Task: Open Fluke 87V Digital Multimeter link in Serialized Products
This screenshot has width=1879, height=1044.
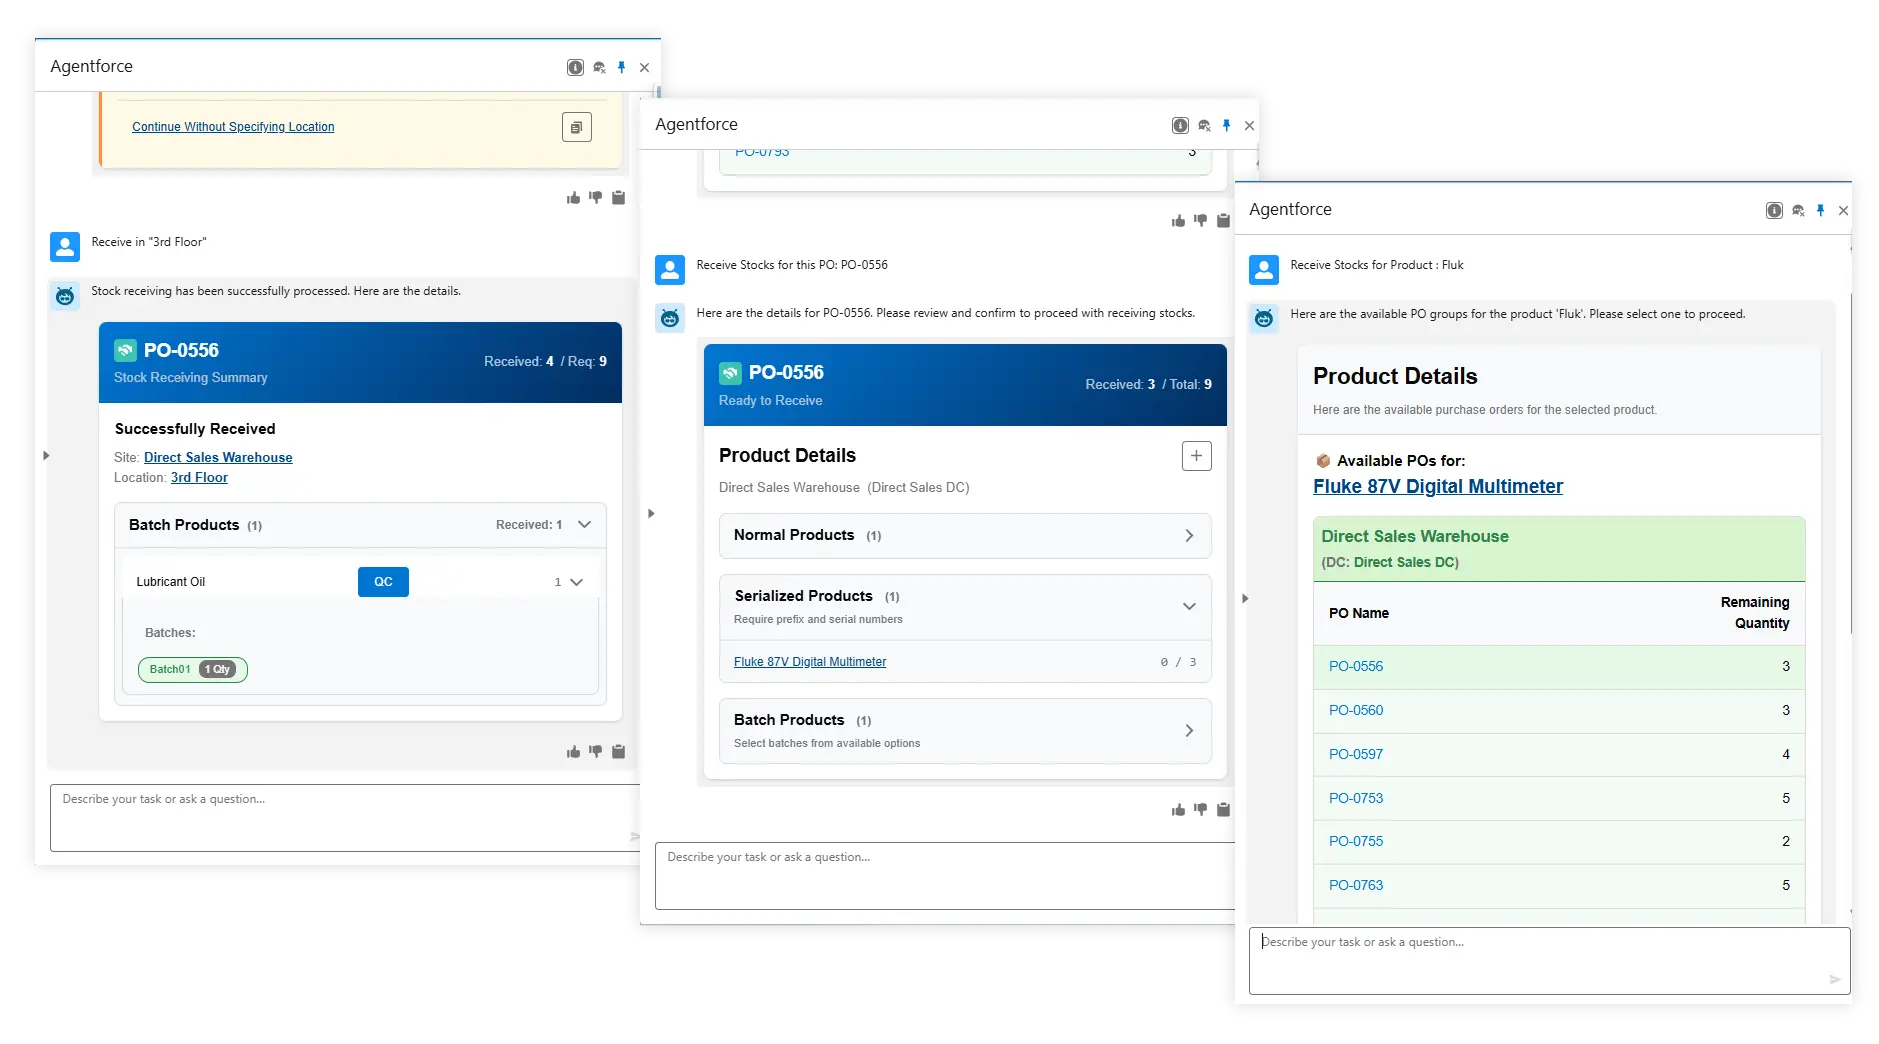Action: [x=810, y=662]
